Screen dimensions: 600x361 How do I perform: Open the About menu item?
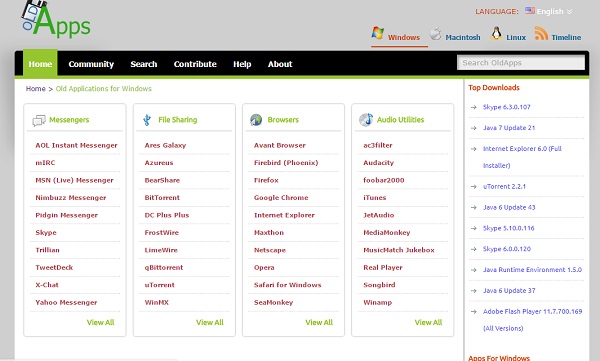coord(280,64)
